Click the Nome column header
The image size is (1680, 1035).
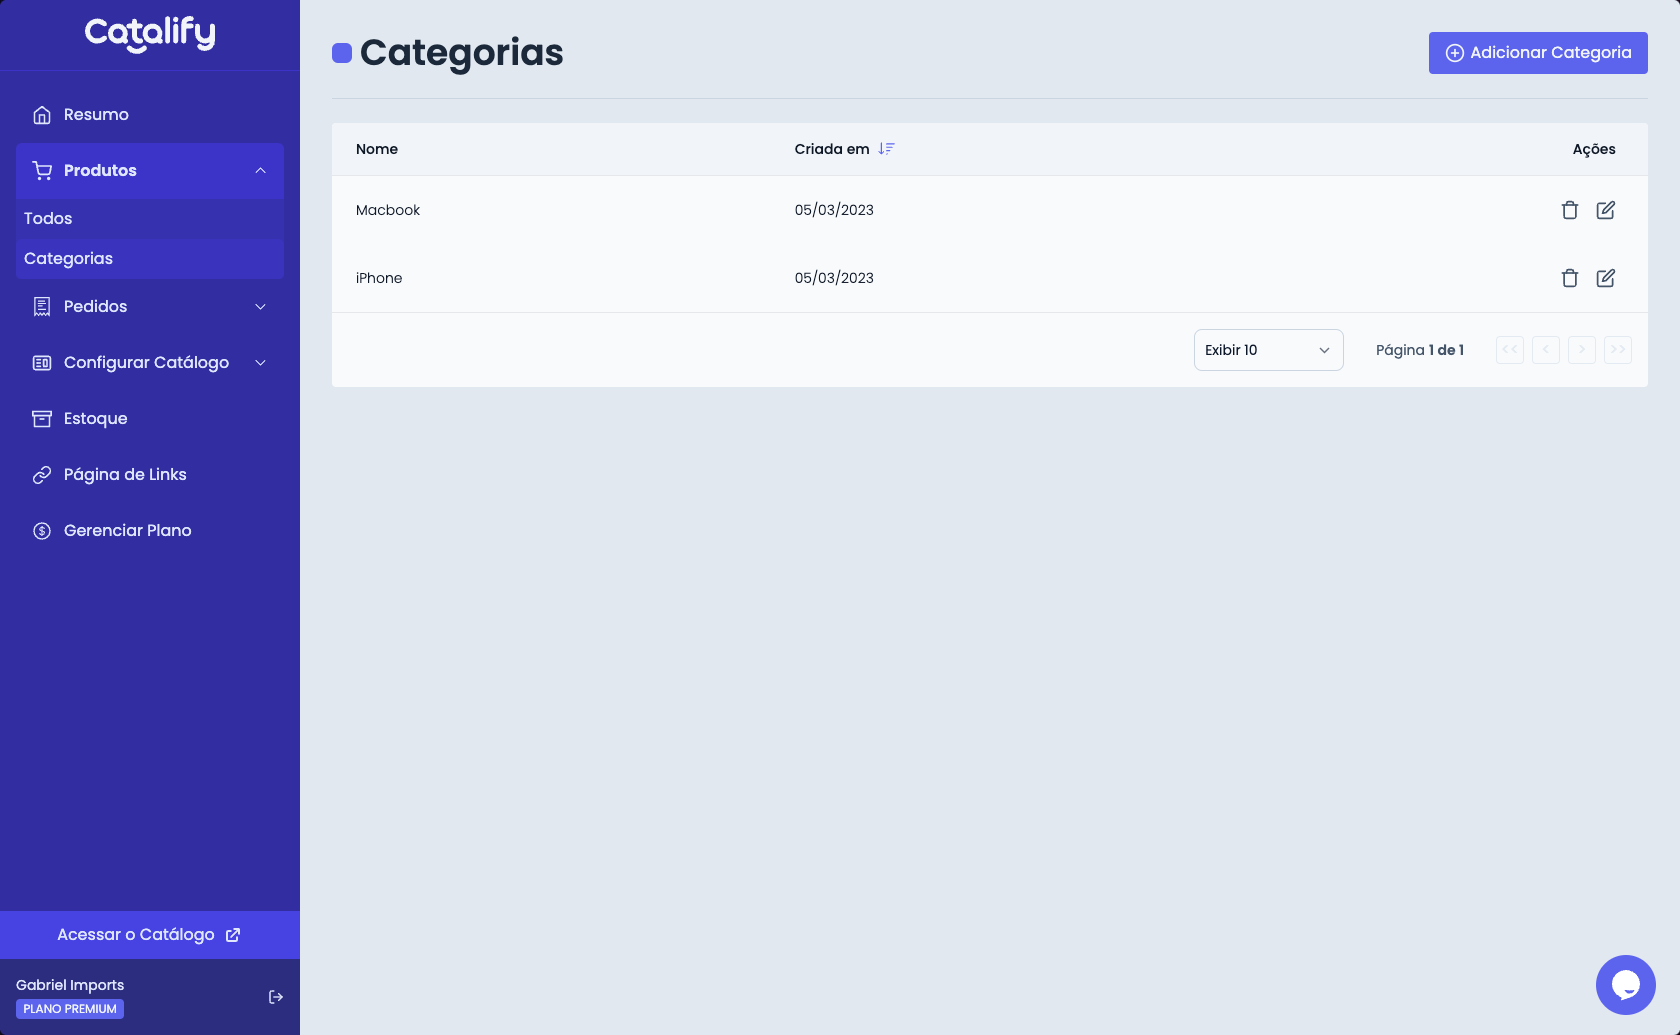(377, 149)
